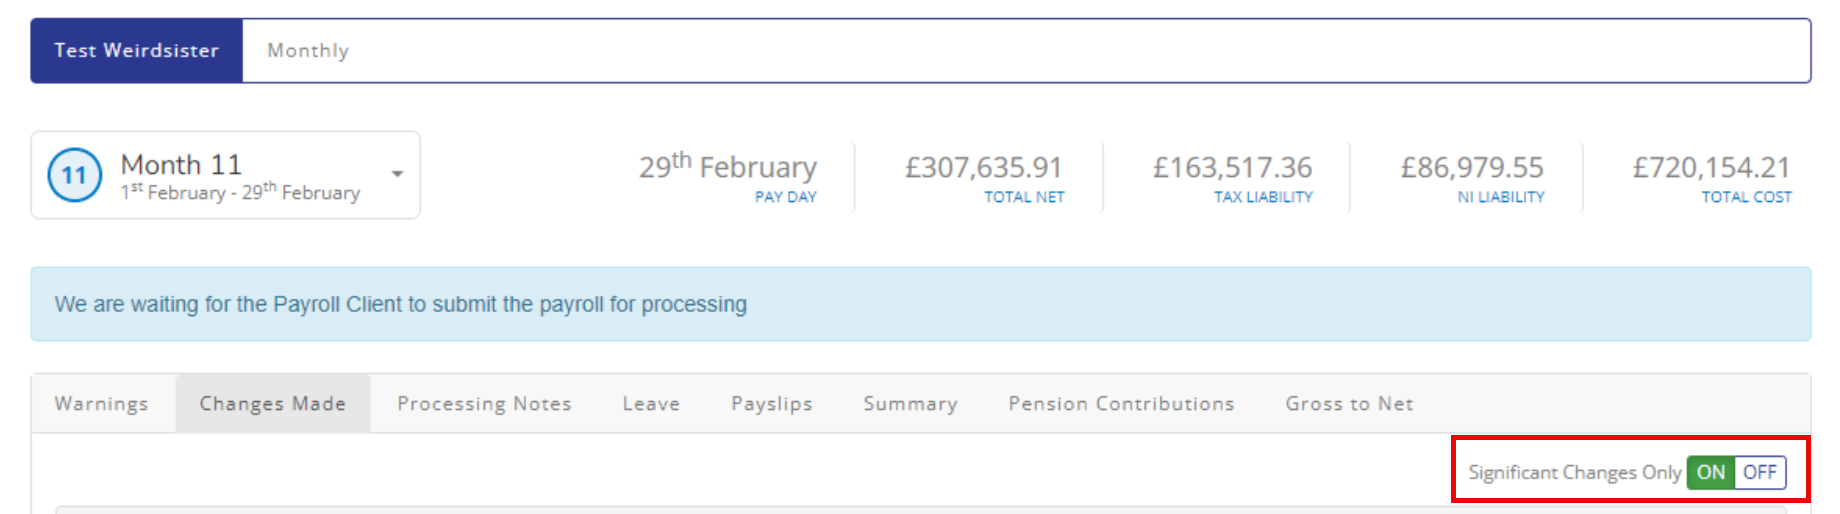View the Payslips tab
1840x514 pixels.
(771, 404)
